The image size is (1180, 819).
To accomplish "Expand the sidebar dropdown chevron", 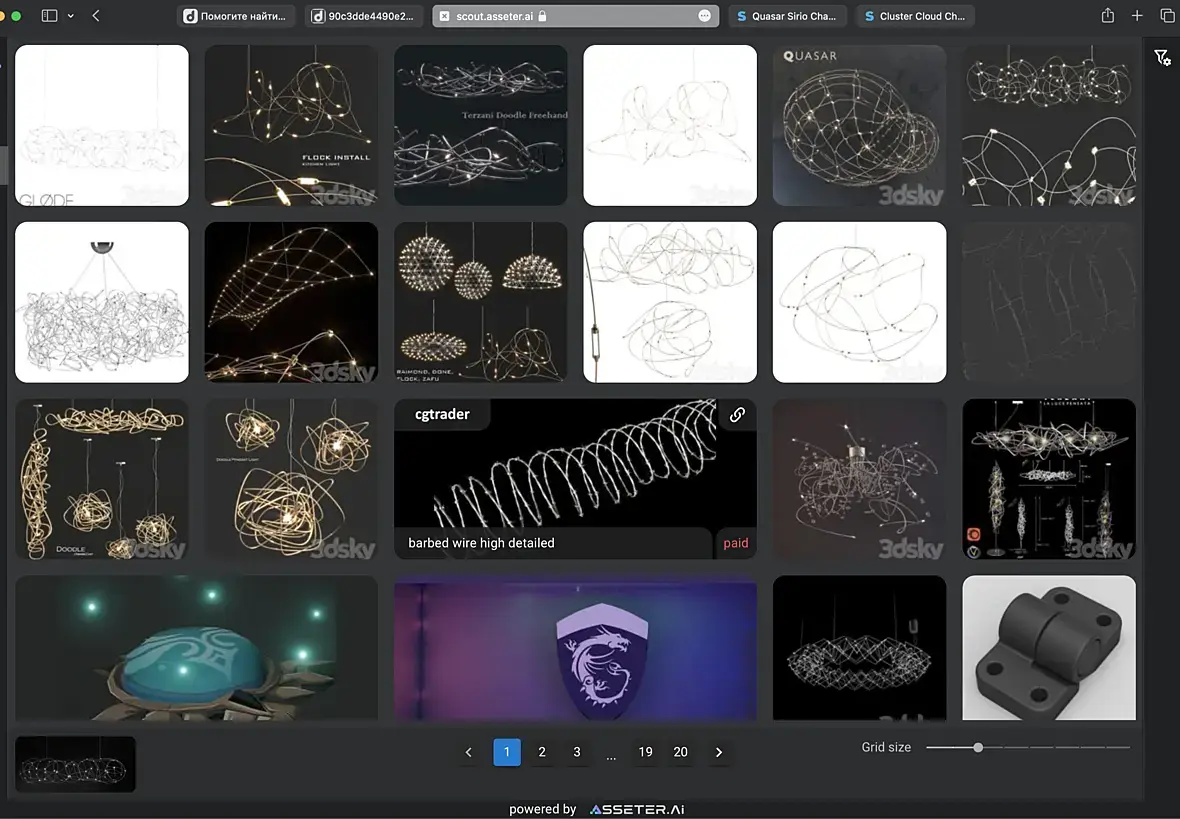I will [70, 16].
